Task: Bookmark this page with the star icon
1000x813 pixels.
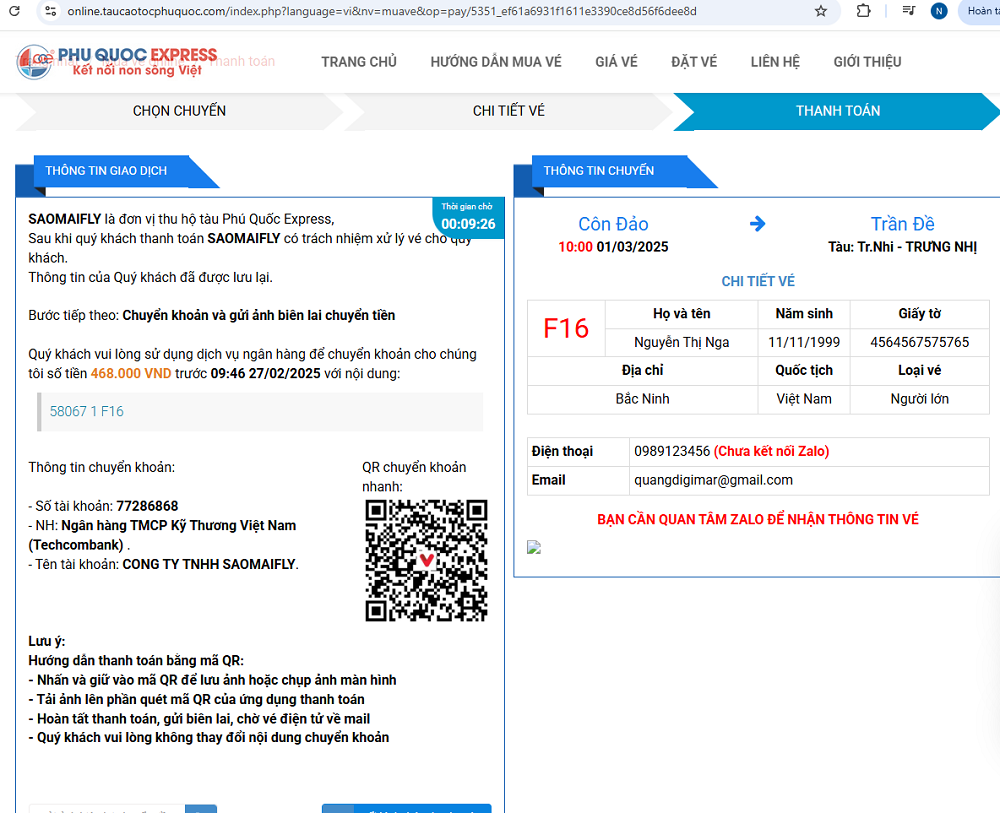Action: [x=821, y=11]
